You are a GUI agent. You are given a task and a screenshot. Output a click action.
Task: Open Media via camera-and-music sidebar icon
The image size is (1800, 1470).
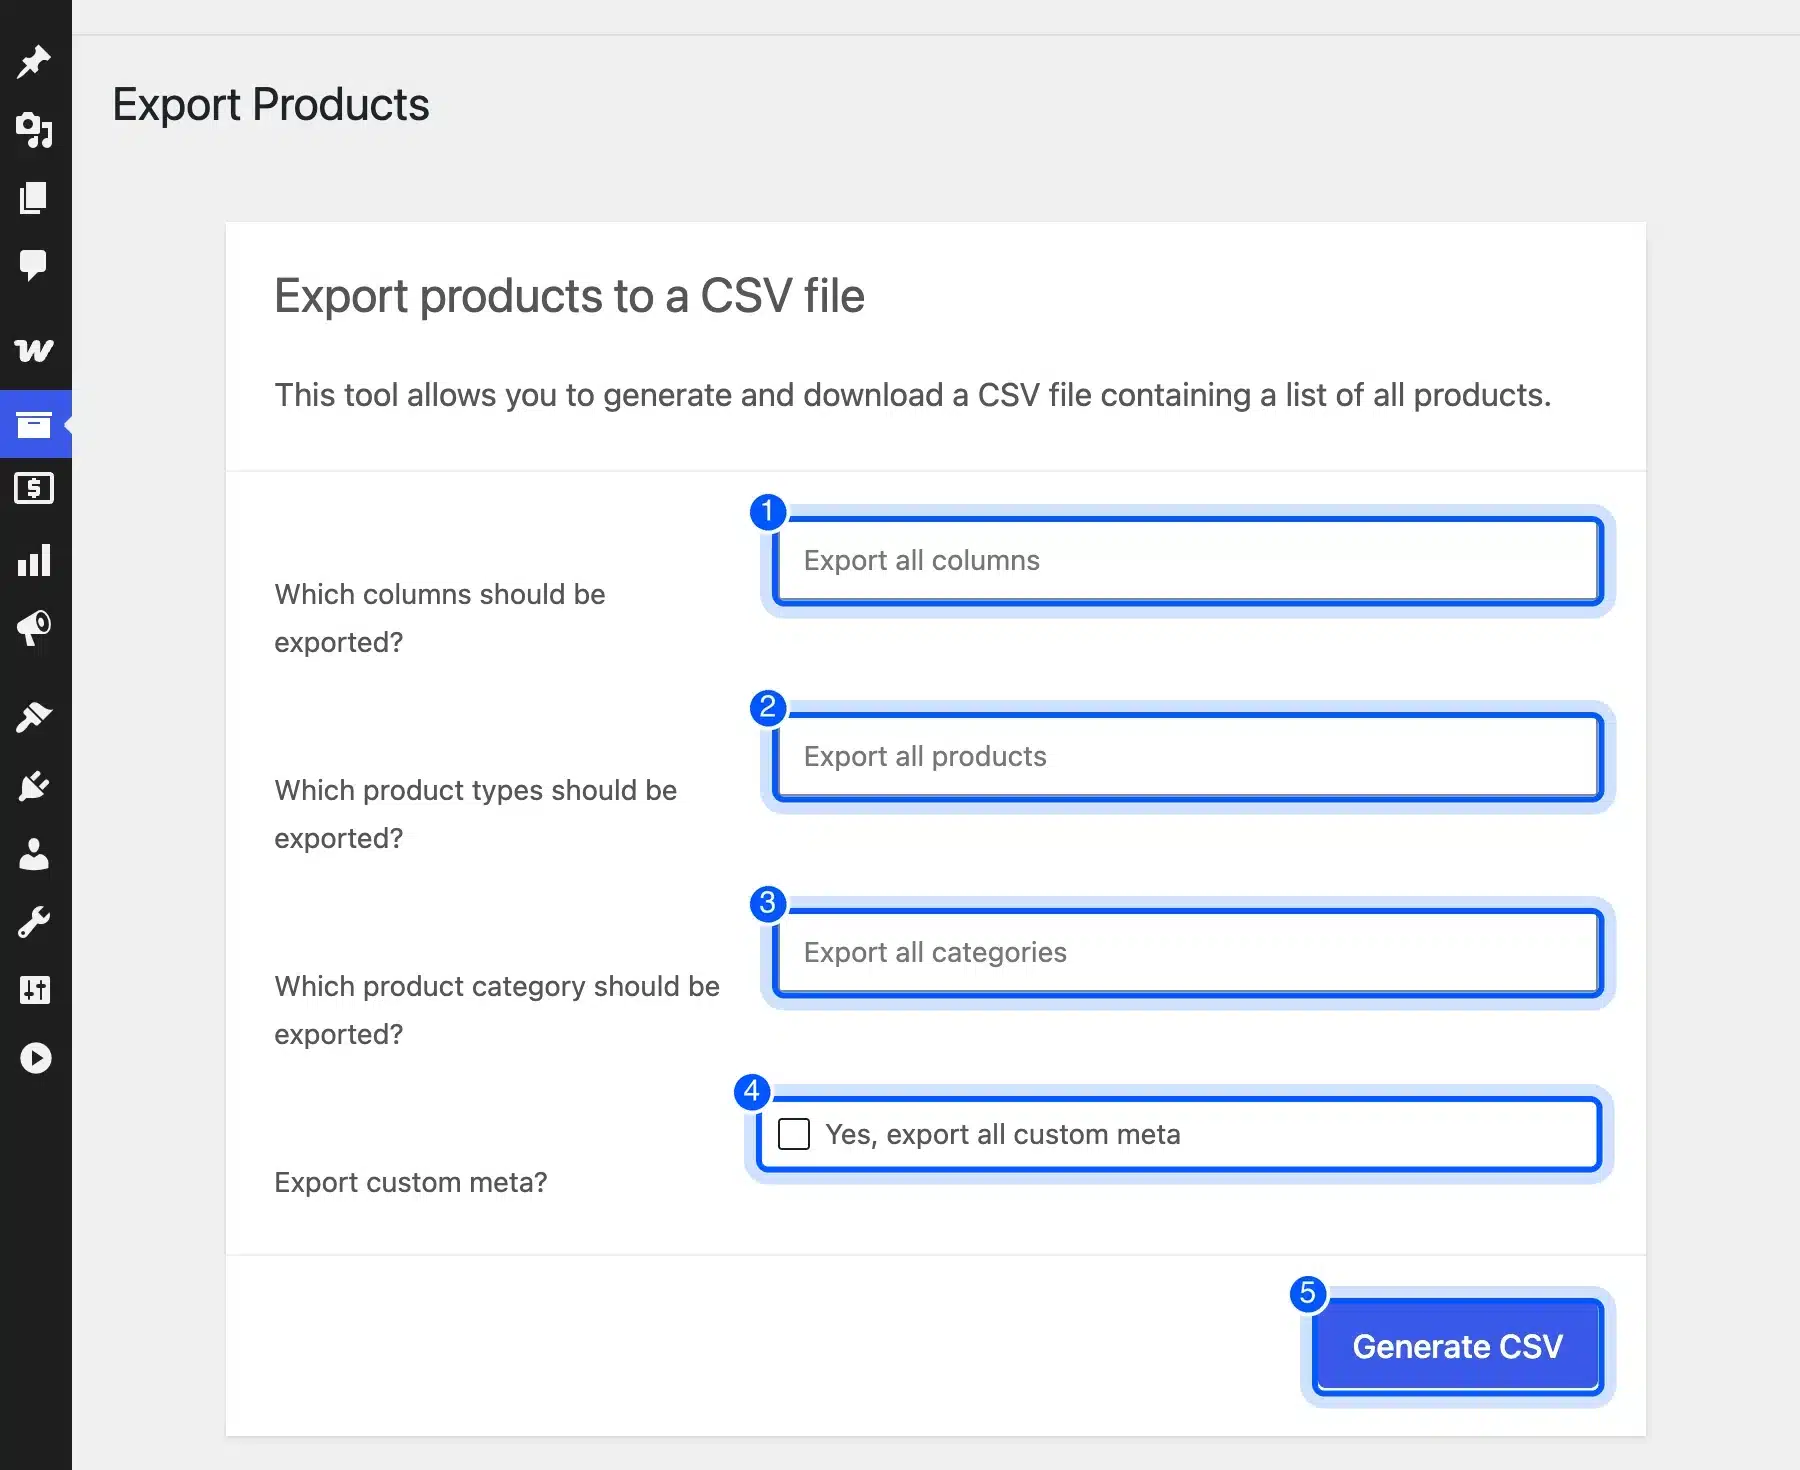pos(35,130)
